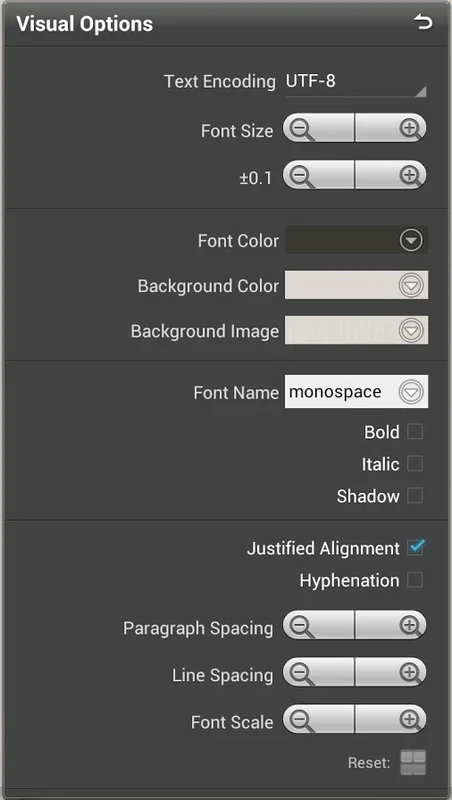452x800 pixels.
Task: Decrease Font Size with the minus magnifier
Action: [318, 128]
